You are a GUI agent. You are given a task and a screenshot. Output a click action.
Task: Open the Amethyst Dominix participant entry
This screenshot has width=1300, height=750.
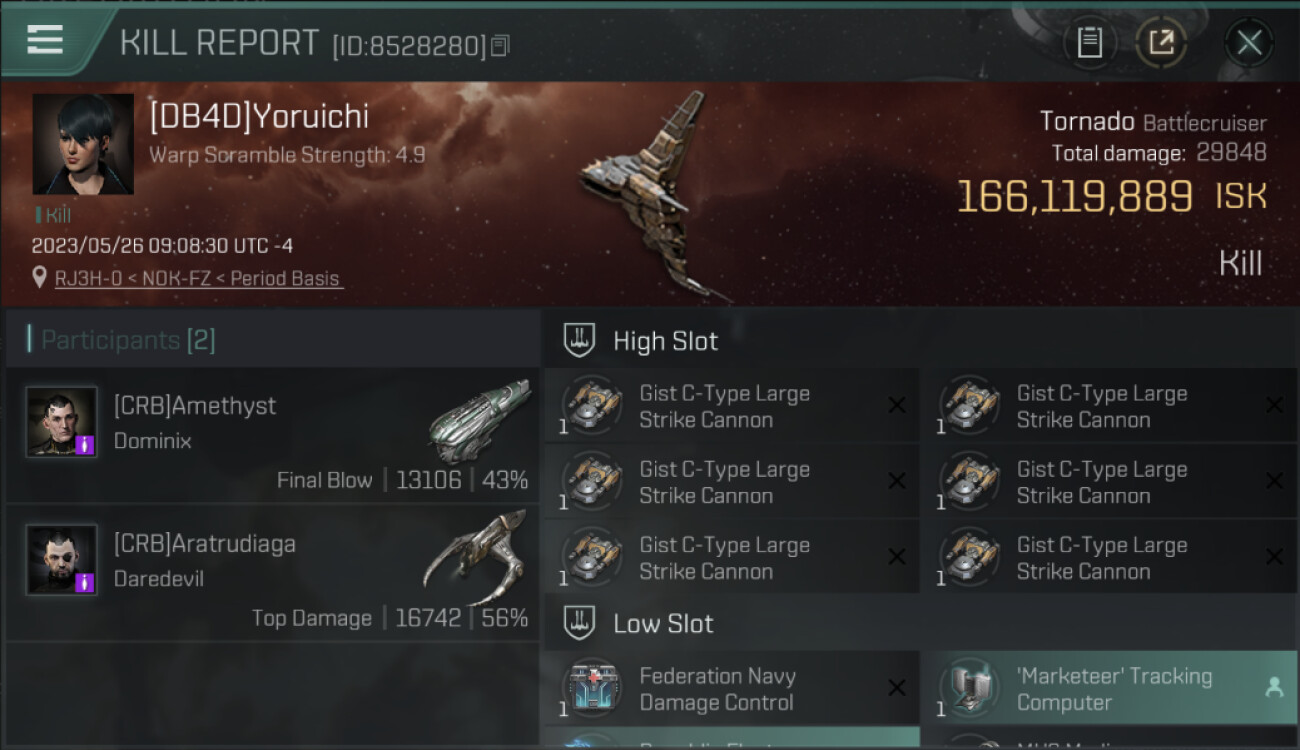point(273,434)
